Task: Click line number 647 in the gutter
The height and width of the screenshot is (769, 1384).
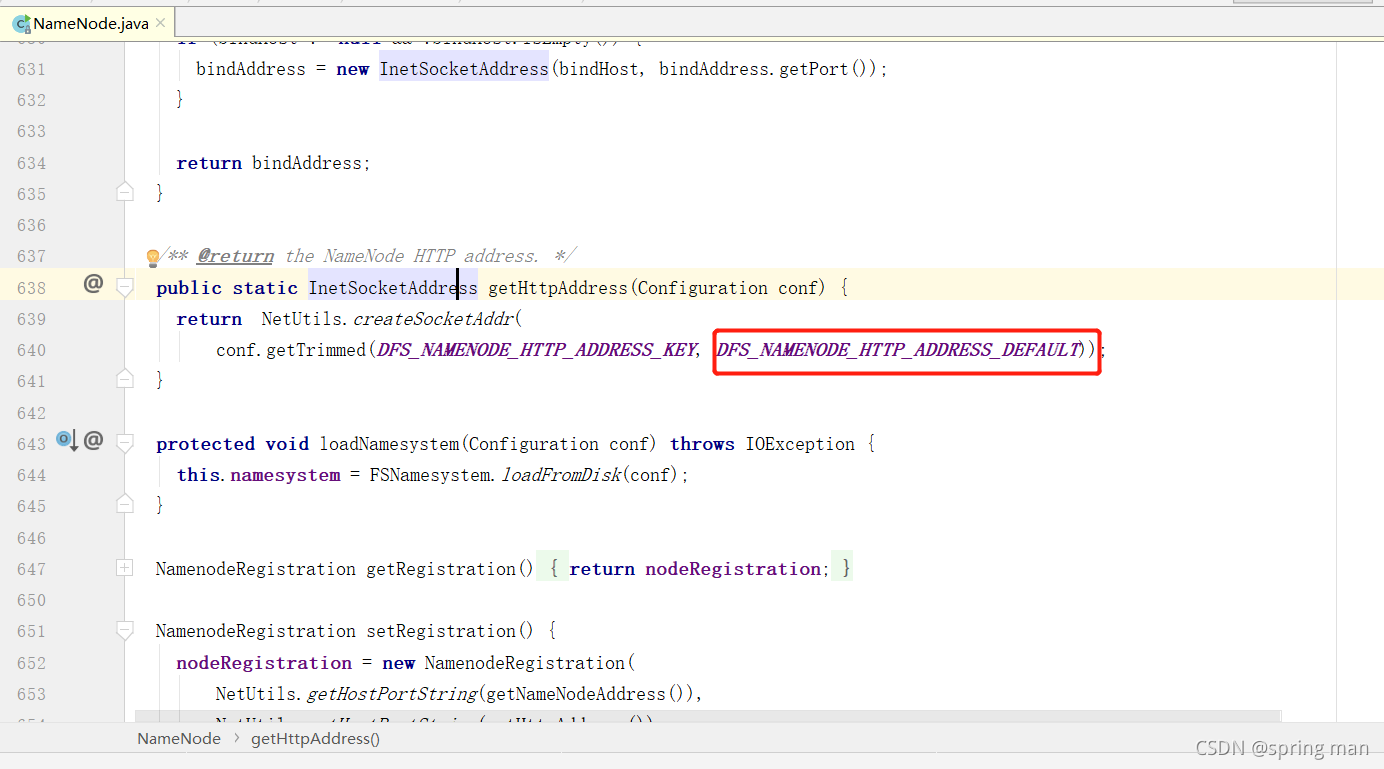Action: coord(31,569)
